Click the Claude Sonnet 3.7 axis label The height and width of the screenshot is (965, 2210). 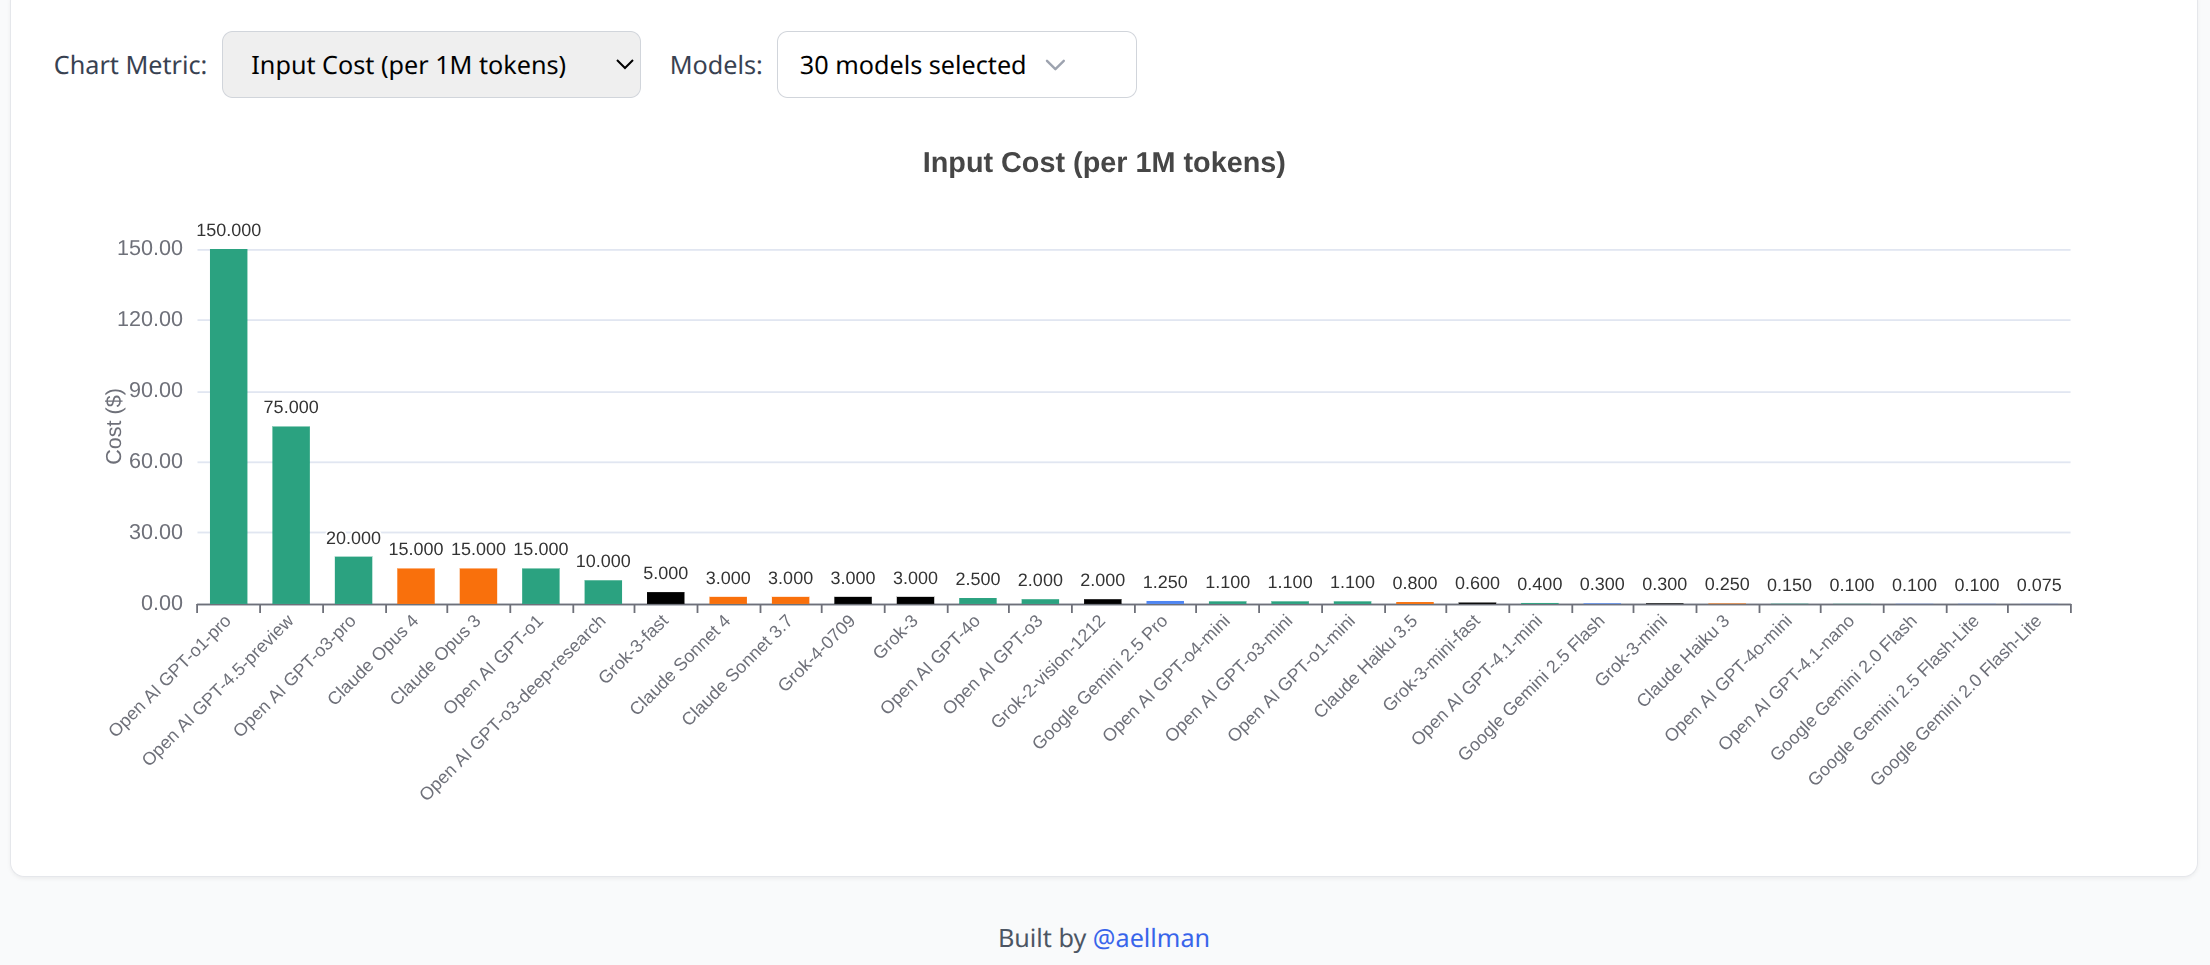click(737, 670)
